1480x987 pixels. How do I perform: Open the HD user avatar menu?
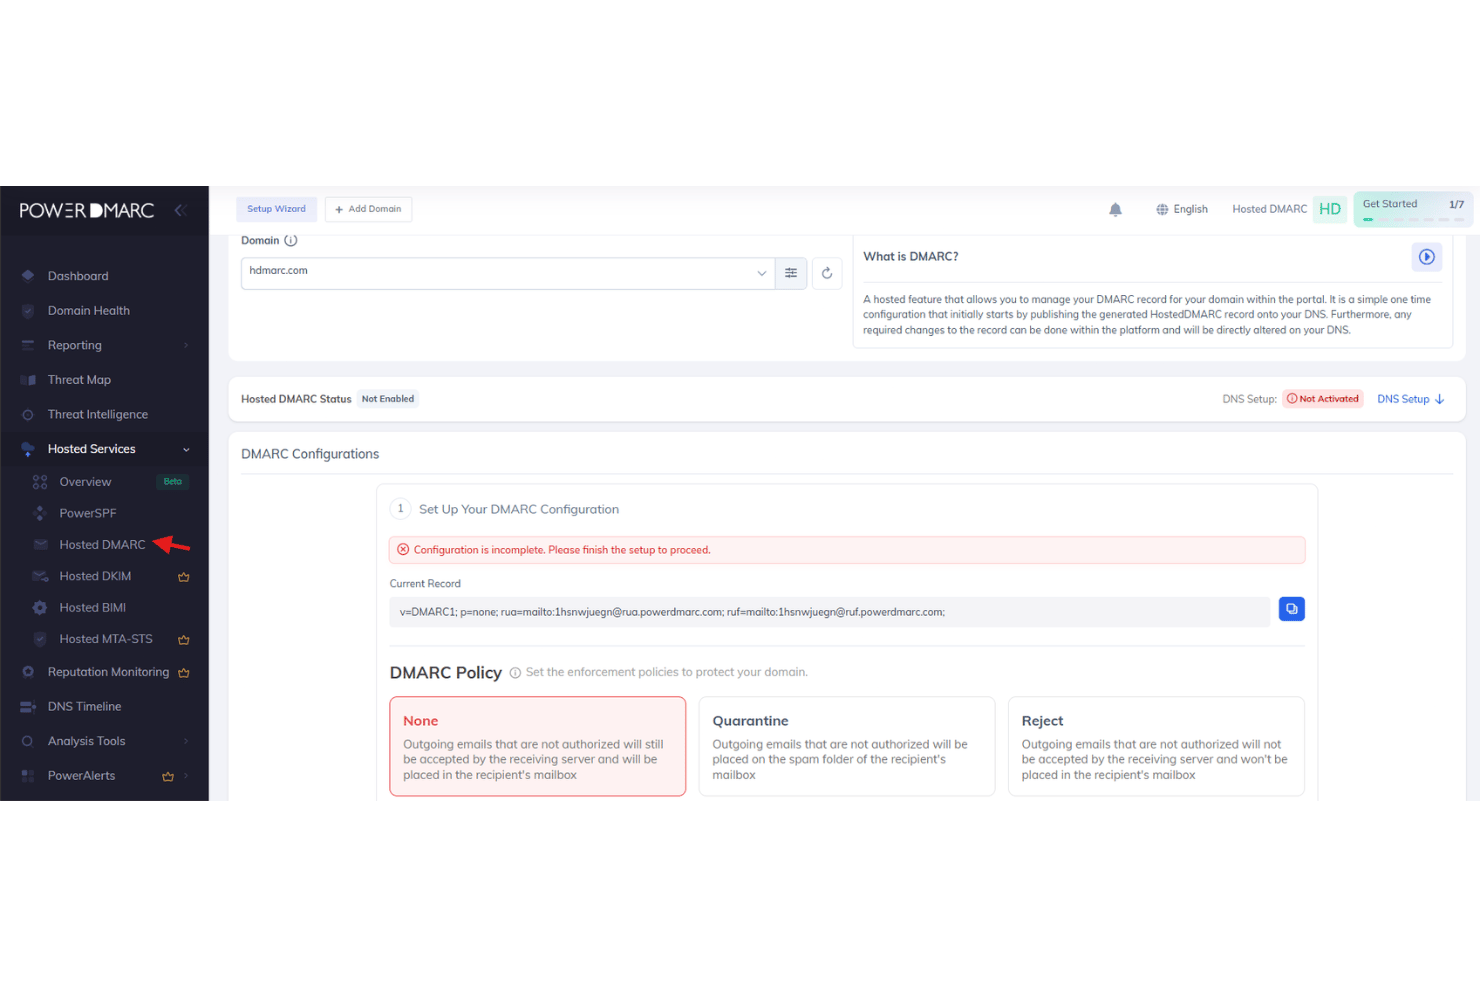[1330, 209]
